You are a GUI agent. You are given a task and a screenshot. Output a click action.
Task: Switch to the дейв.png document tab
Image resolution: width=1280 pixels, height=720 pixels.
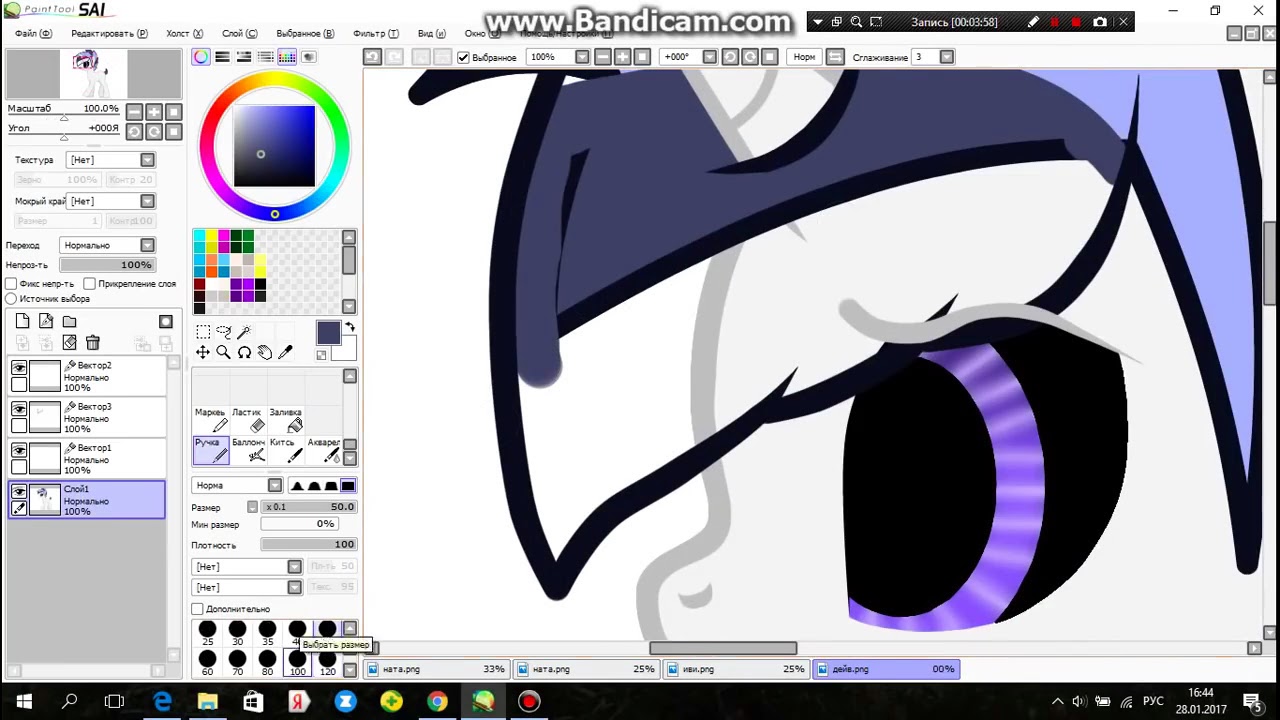[885, 669]
